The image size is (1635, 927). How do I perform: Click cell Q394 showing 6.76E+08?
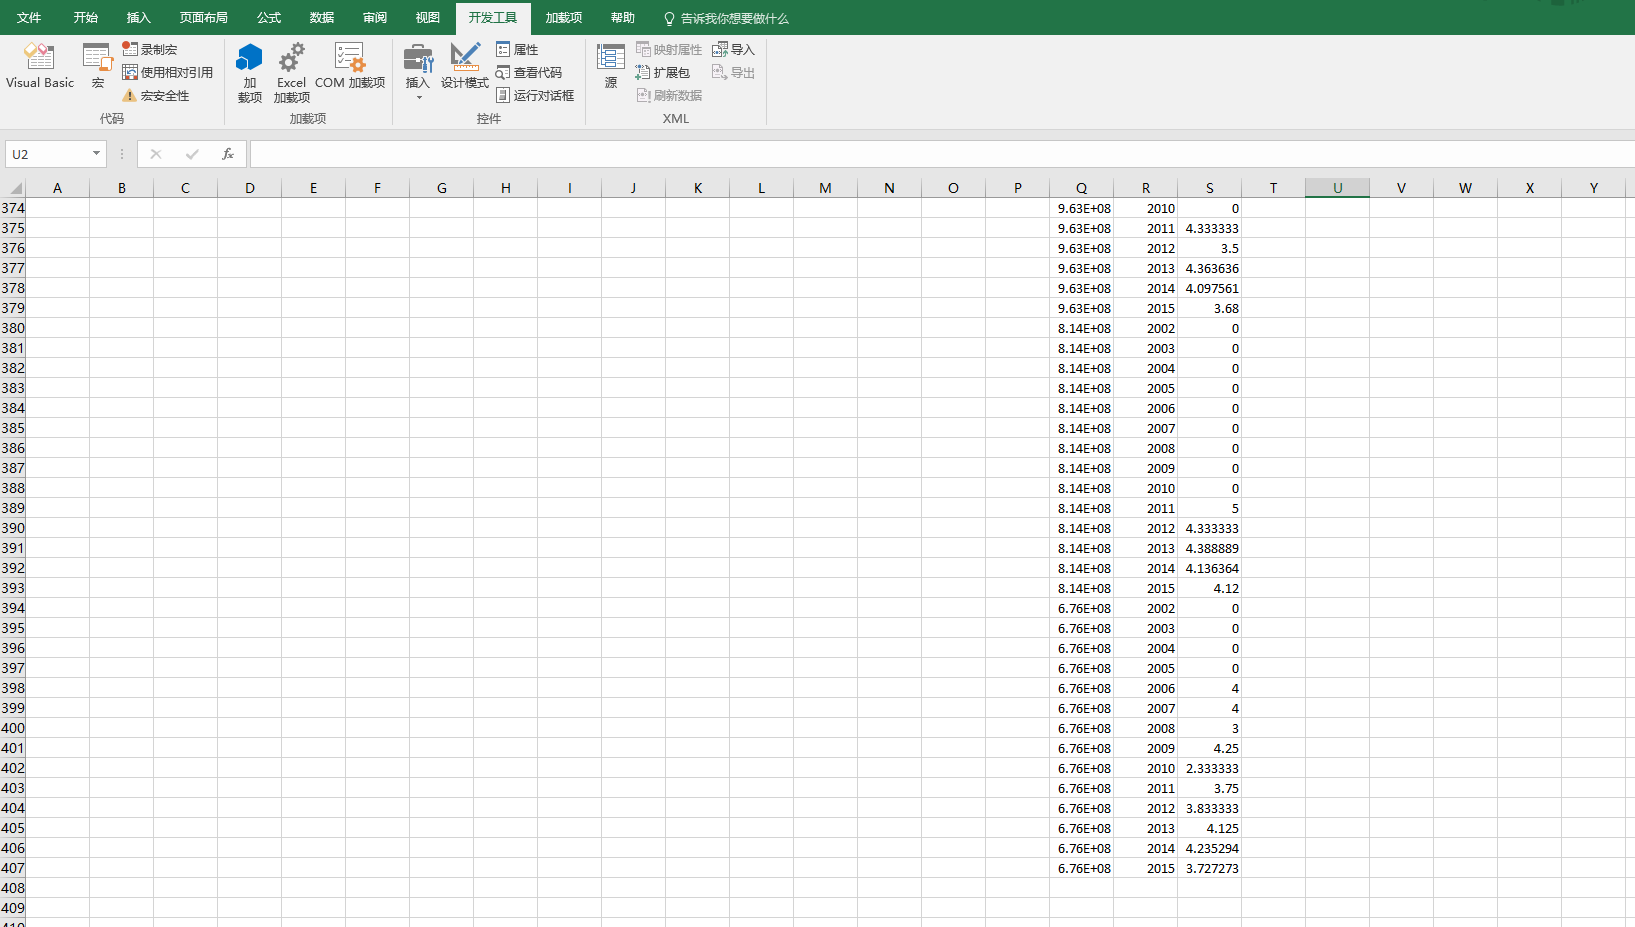pos(1081,608)
